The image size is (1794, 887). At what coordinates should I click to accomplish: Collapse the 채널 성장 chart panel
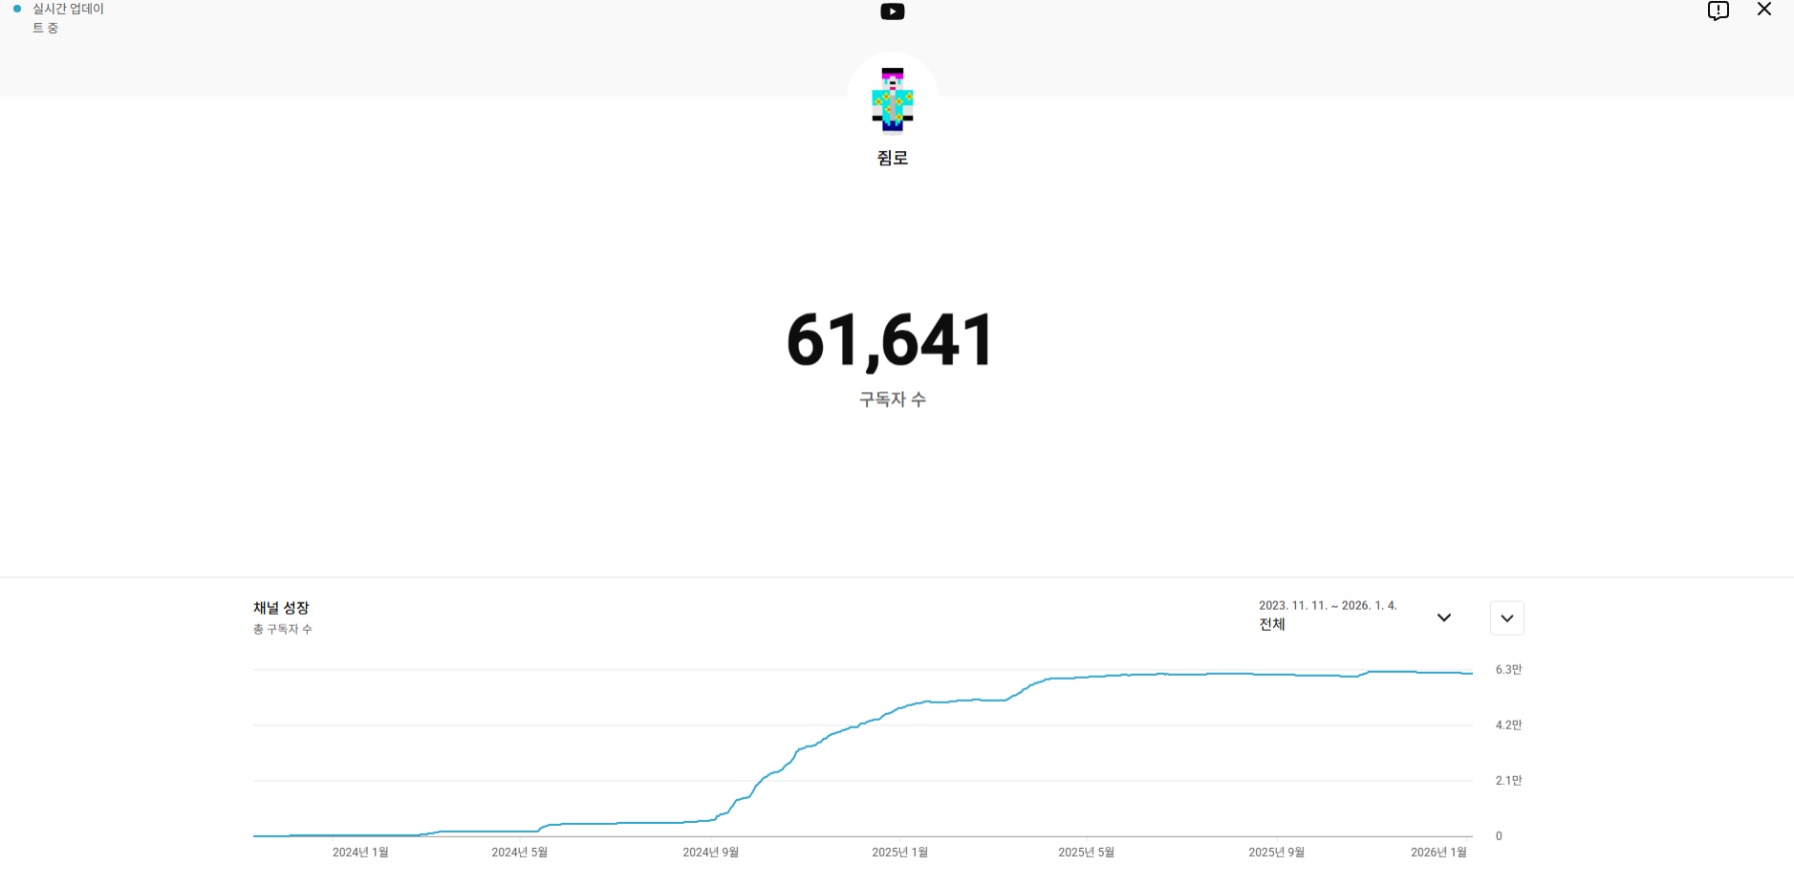point(1506,618)
